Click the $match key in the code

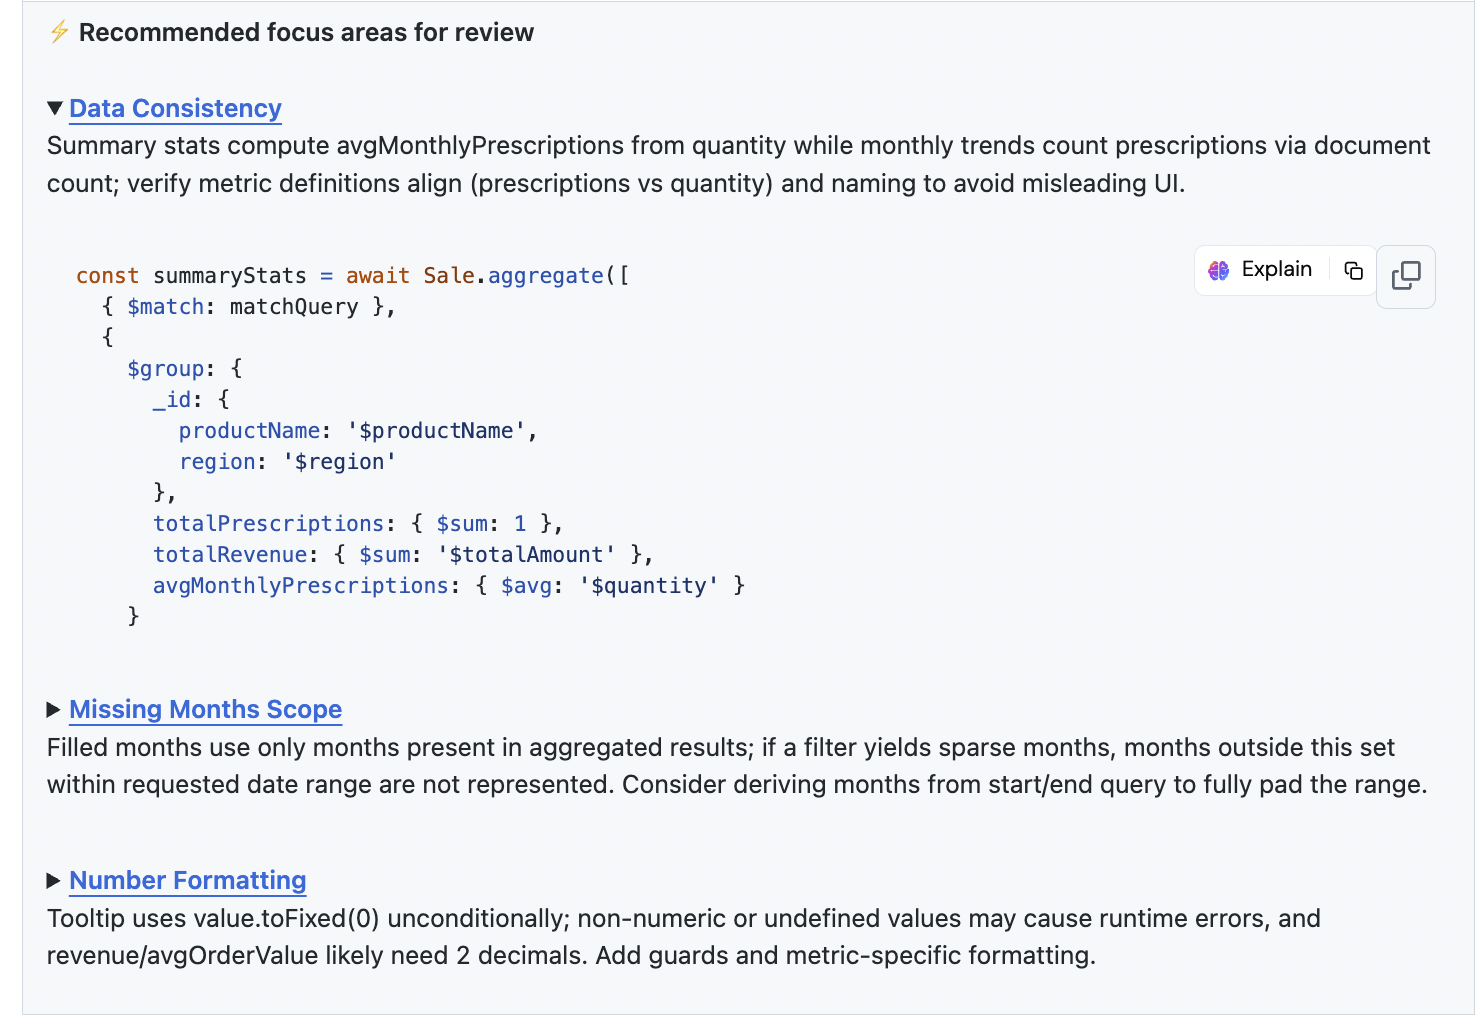(165, 307)
